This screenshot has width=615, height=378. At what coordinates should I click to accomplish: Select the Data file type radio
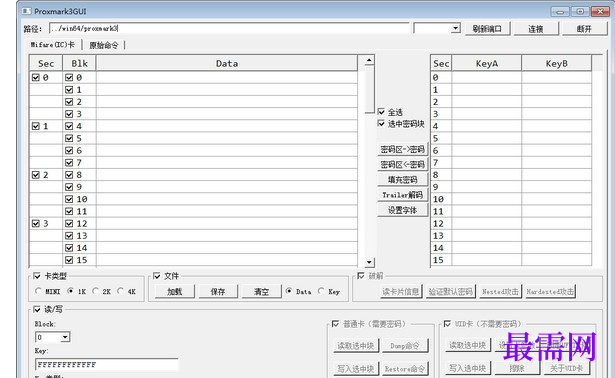pos(289,291)
